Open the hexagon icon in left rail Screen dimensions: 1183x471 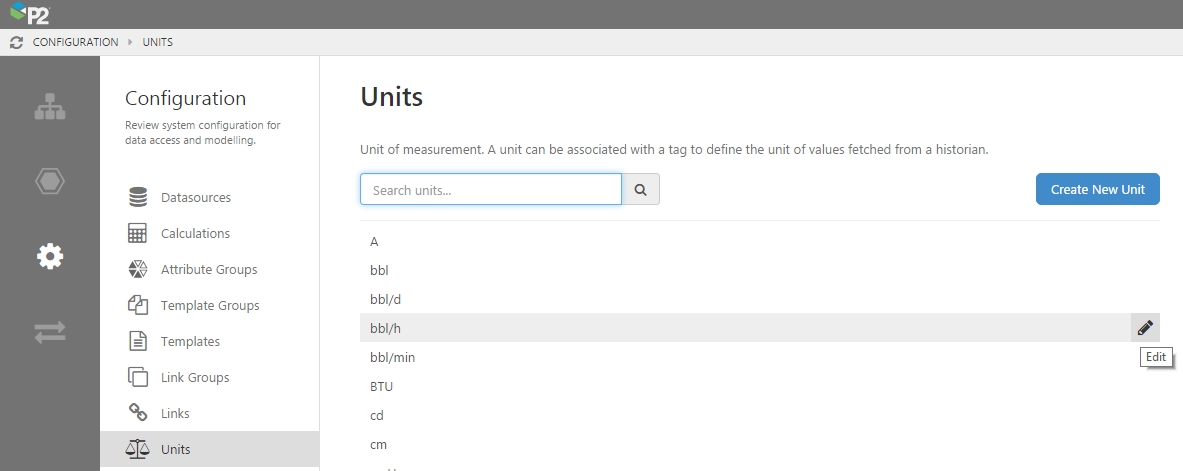click(x=50, y=181)
